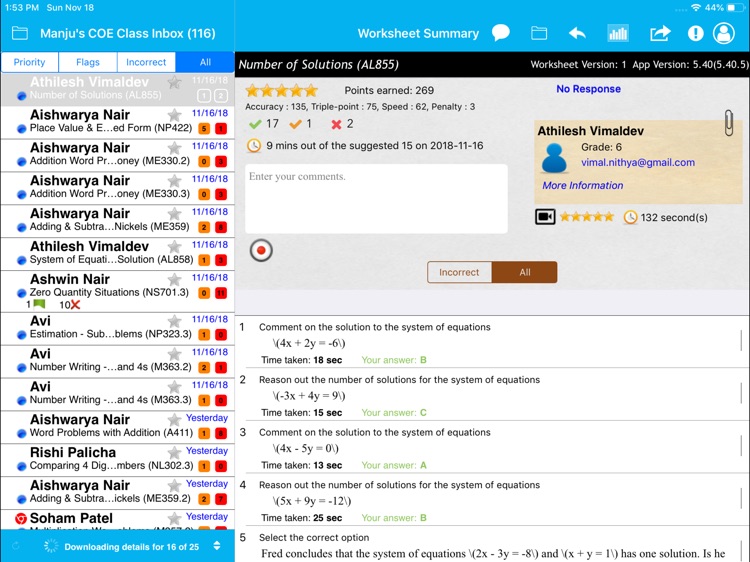Star the Soham Patel inbox row

tap(175, 518)
